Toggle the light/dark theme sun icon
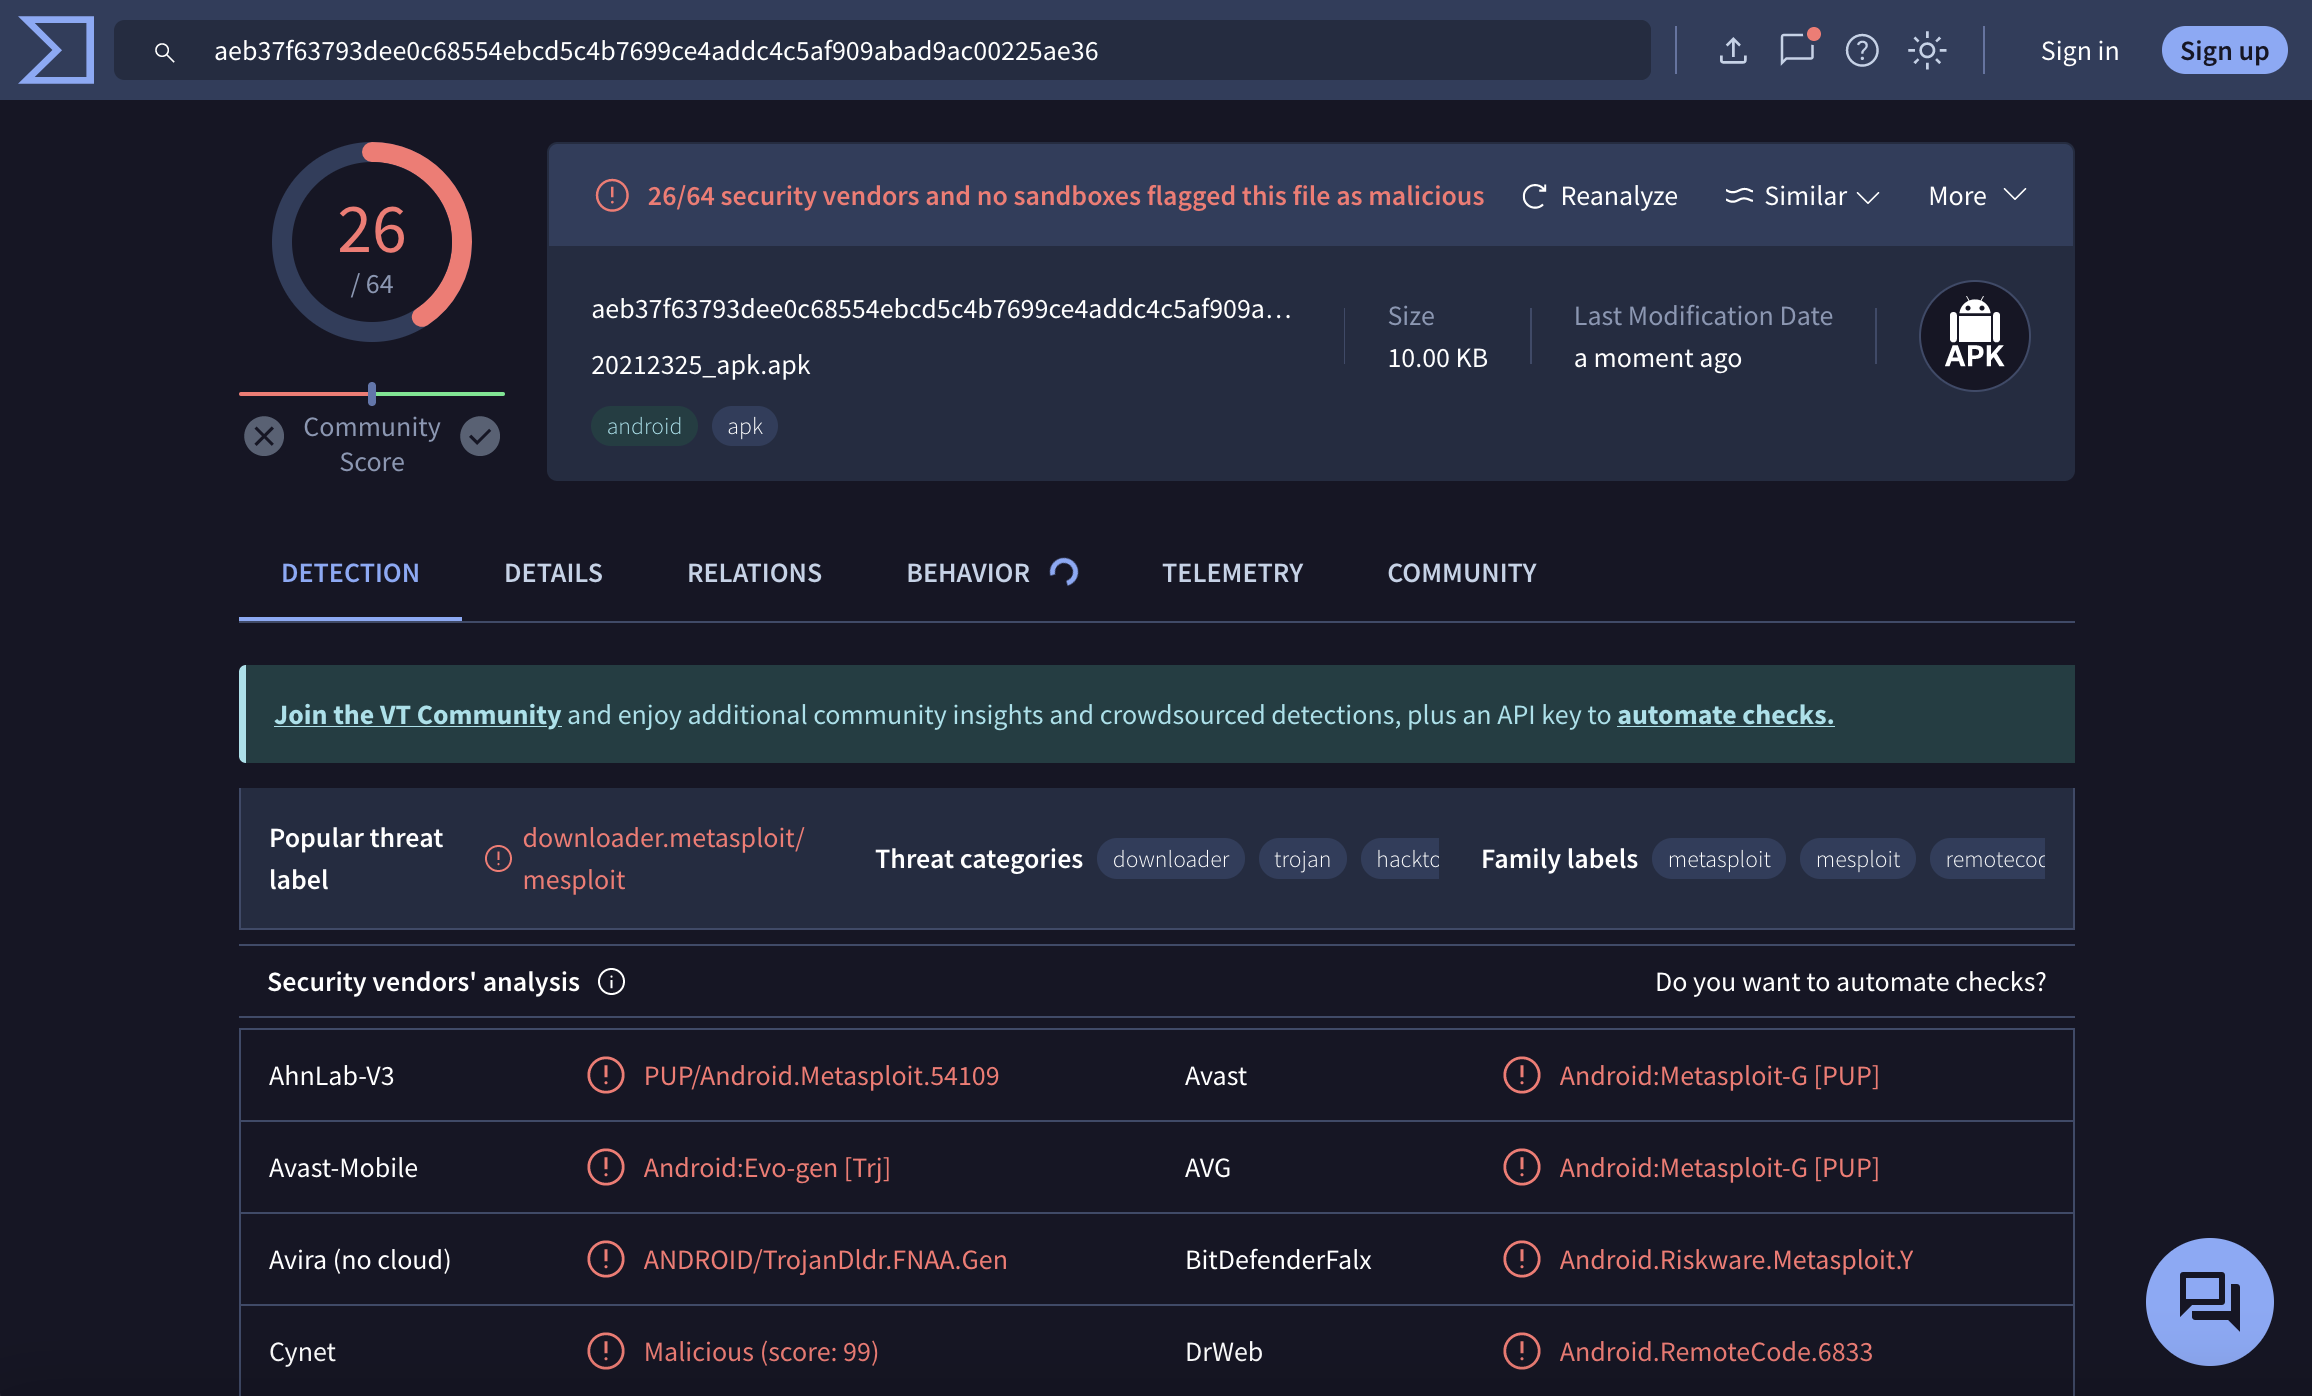 click(x=1926, y=50)
